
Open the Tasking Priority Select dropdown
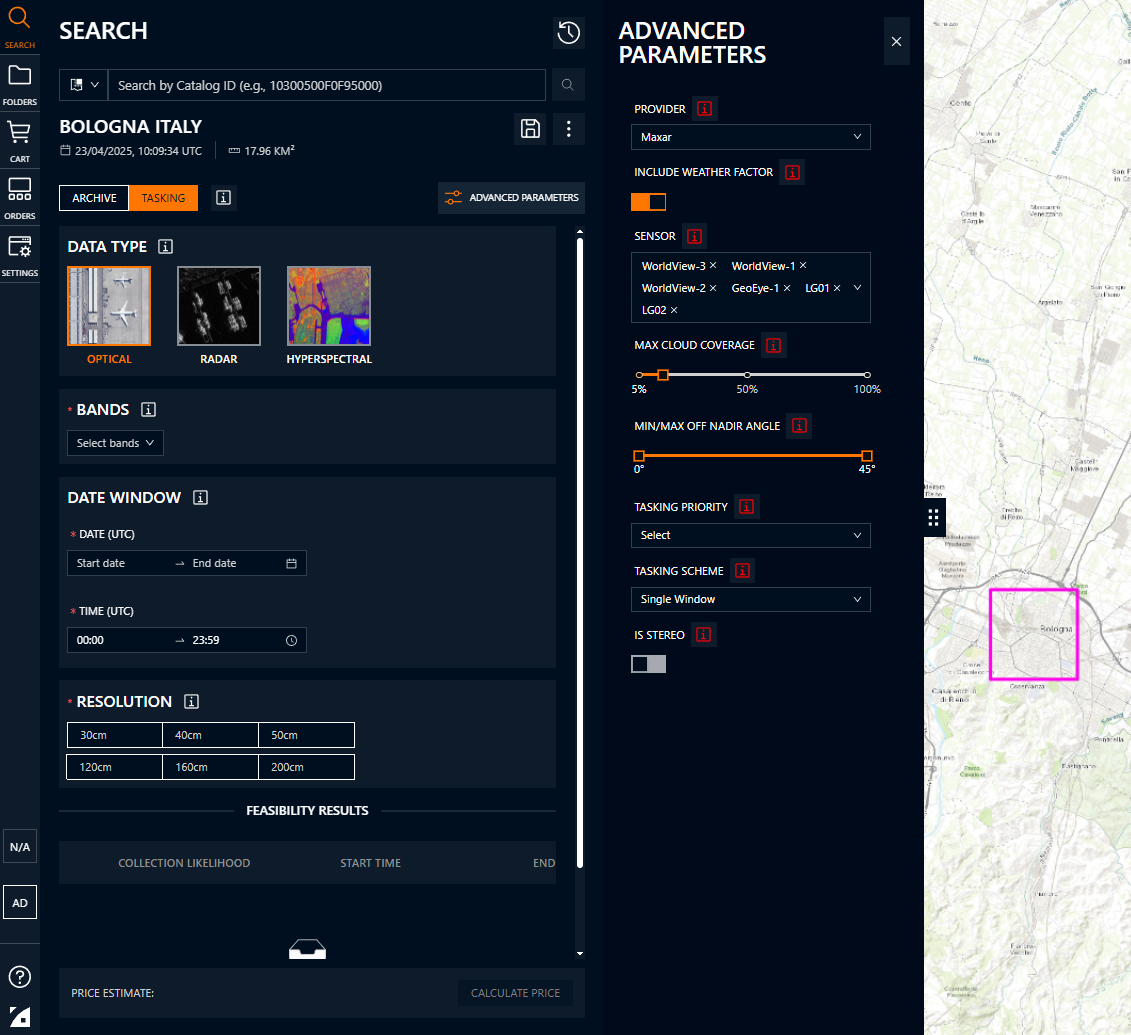pyautogui.click(x=750, y=535)
